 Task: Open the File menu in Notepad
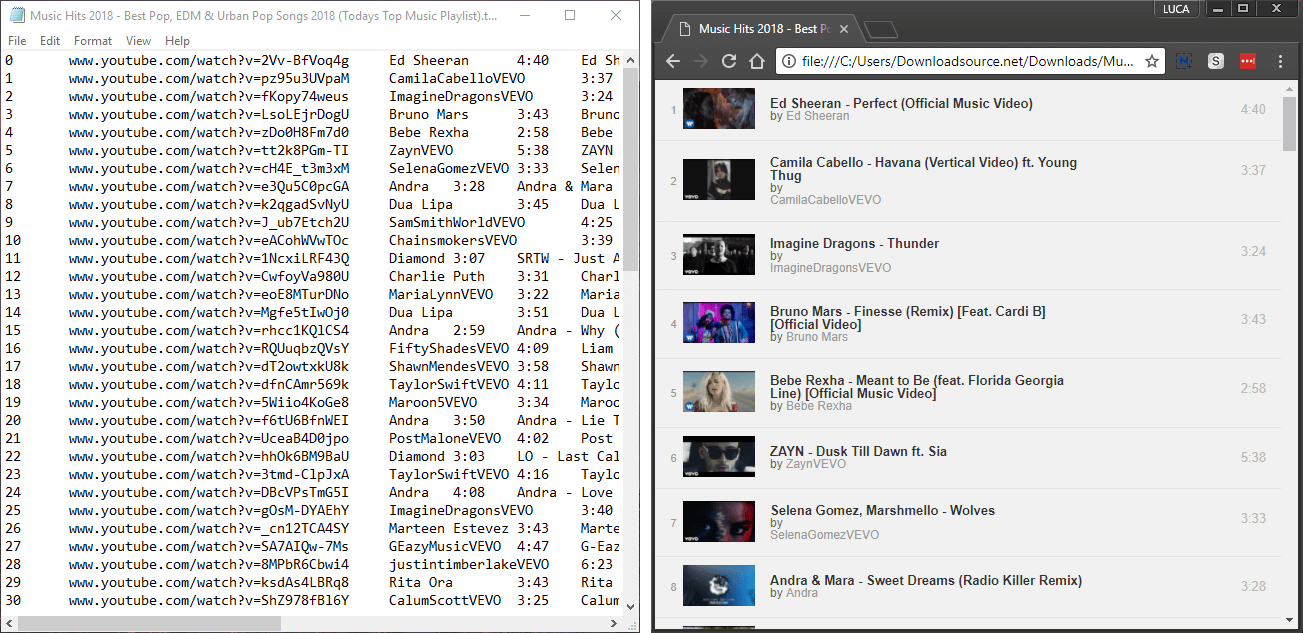[17, 41]
